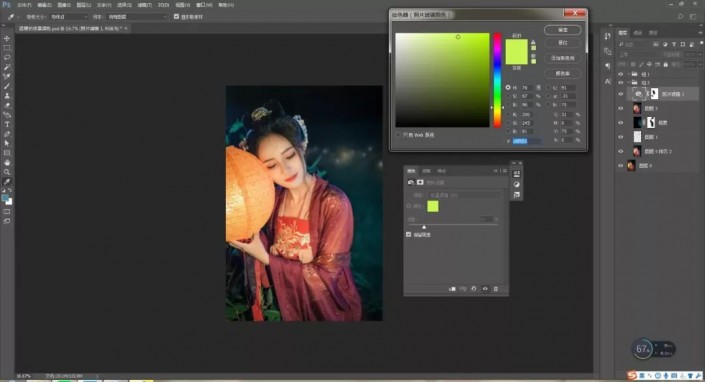Select the S saturation radio button
Screen dimensions: 705x382
pos(508,96)
